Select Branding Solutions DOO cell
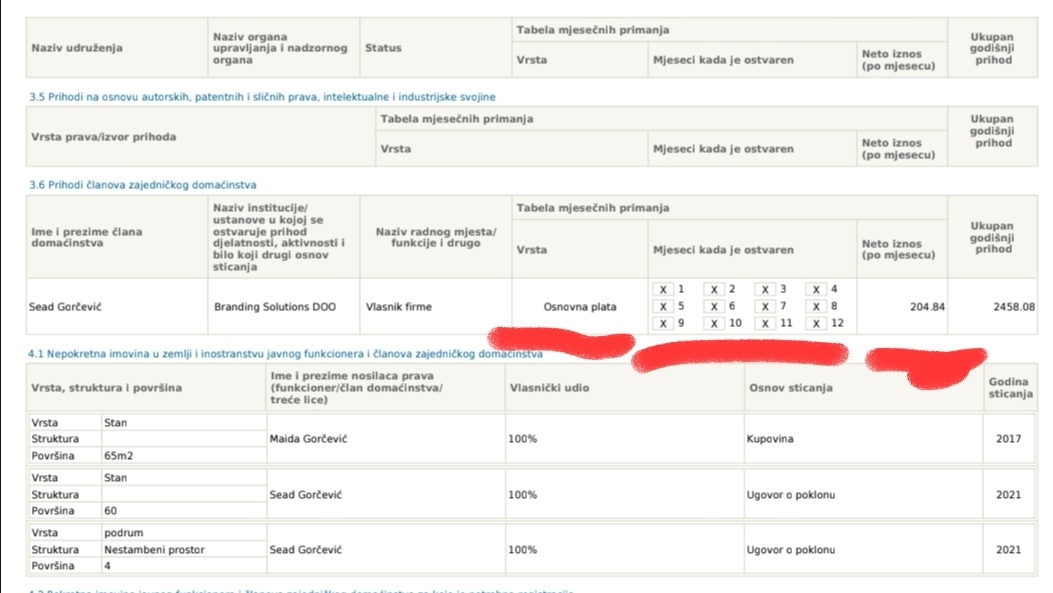This screenshot has height=593, width=1053. click(275, 307)
